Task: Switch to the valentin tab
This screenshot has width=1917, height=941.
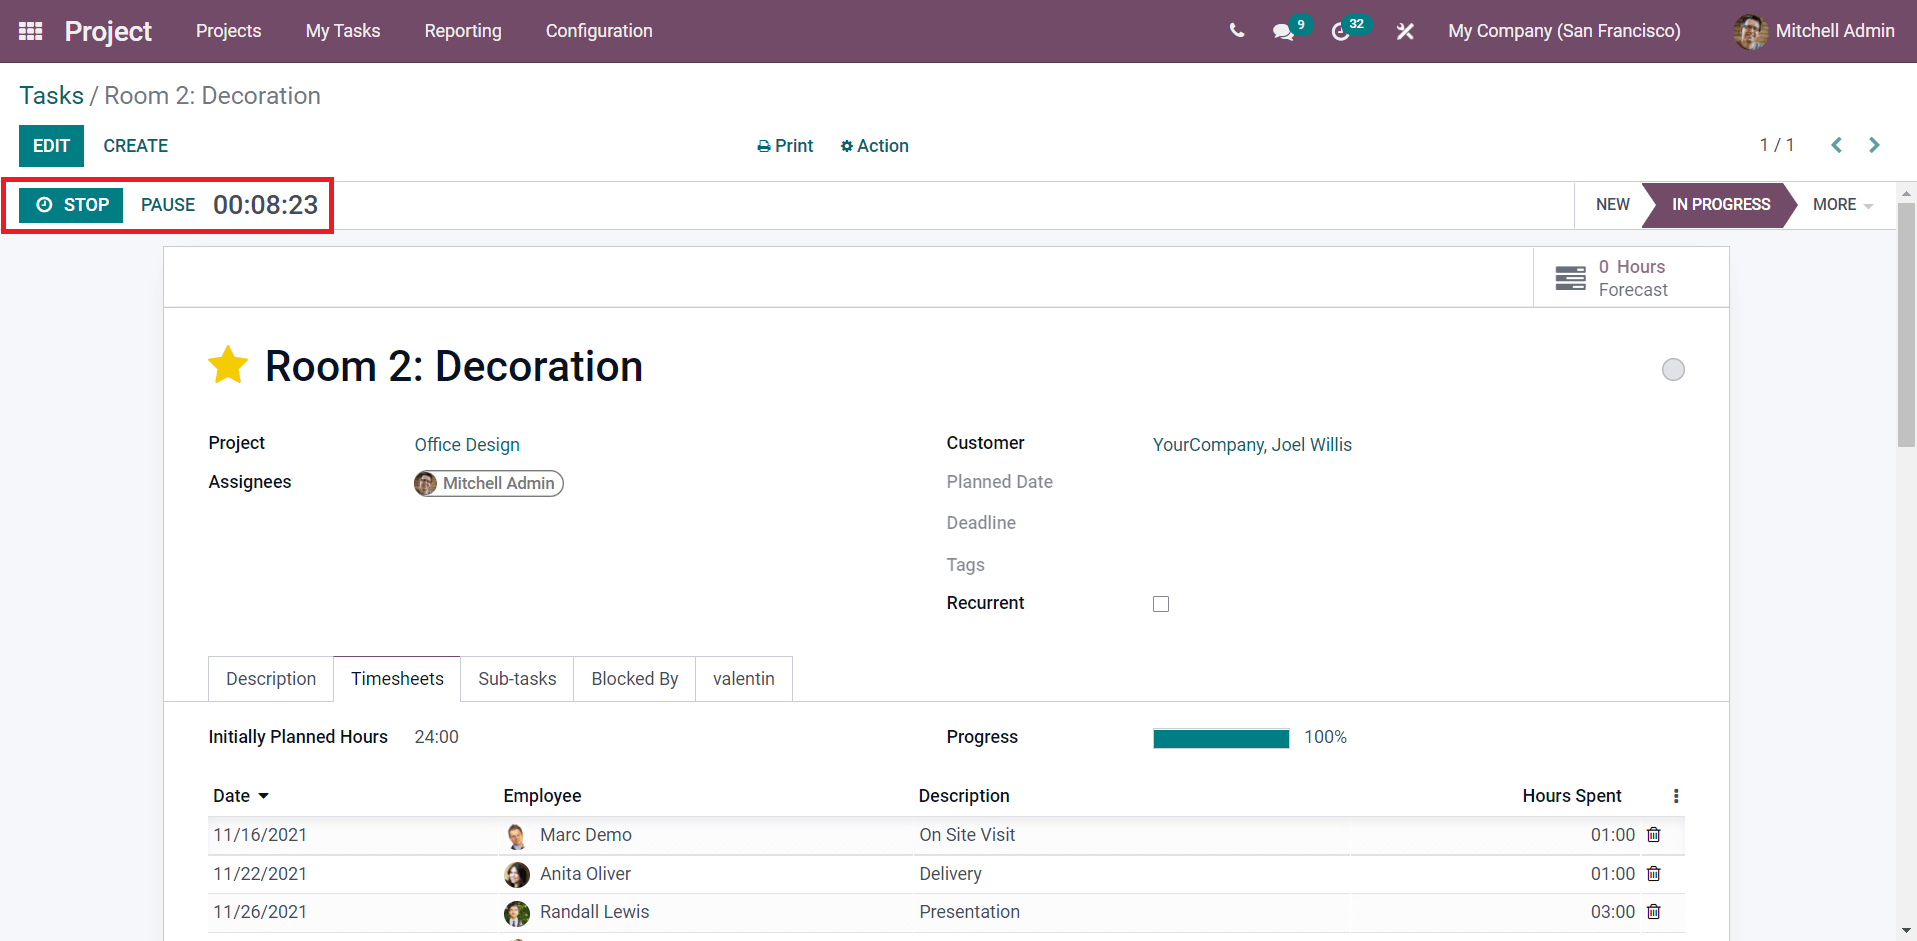Action: (744, 679)
